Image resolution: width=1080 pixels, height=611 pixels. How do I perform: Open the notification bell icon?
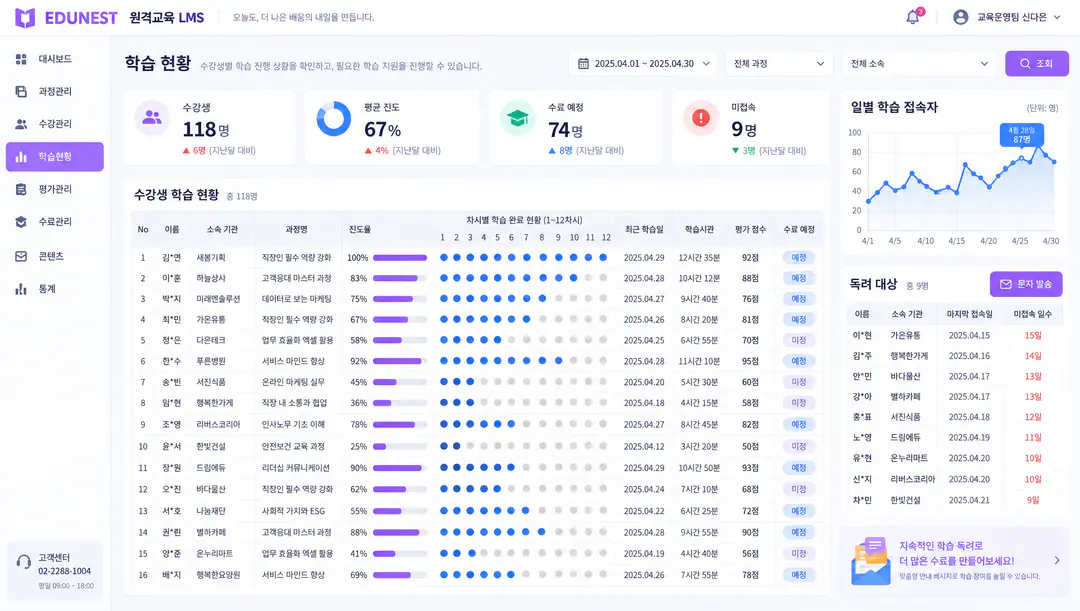(913, 17)
